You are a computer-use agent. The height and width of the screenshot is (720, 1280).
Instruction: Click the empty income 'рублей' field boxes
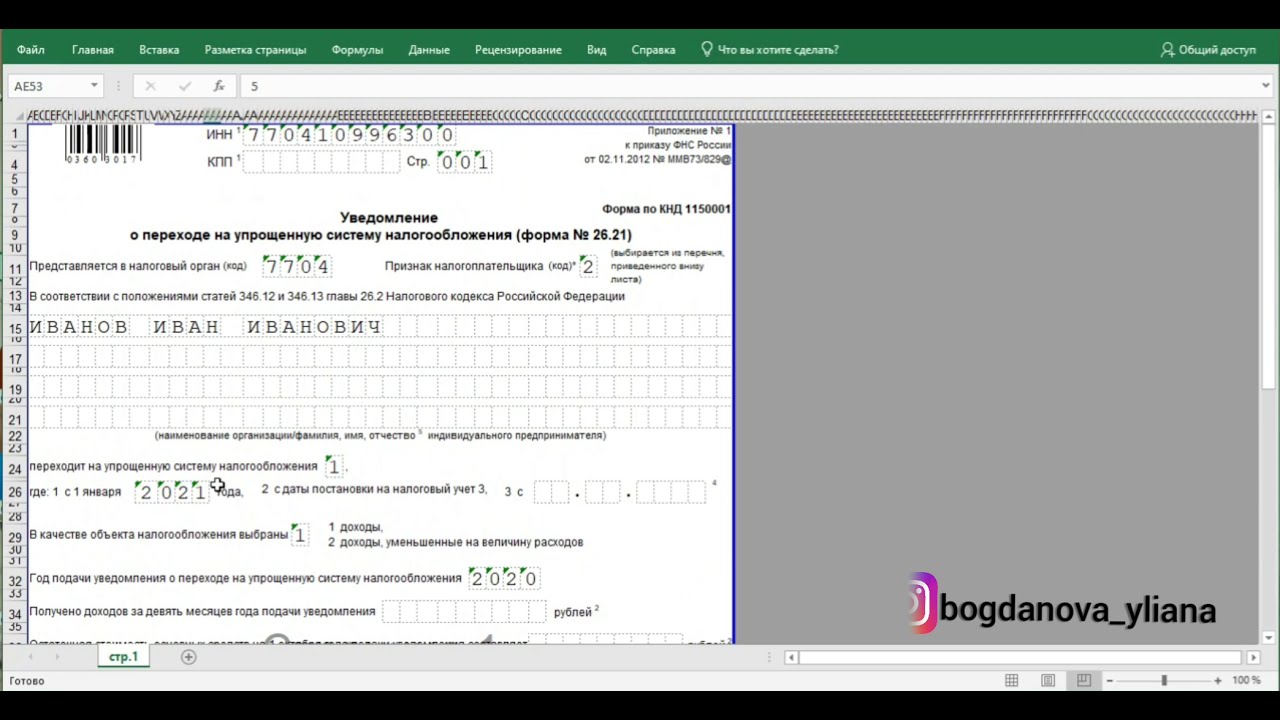tap(464, 611)
